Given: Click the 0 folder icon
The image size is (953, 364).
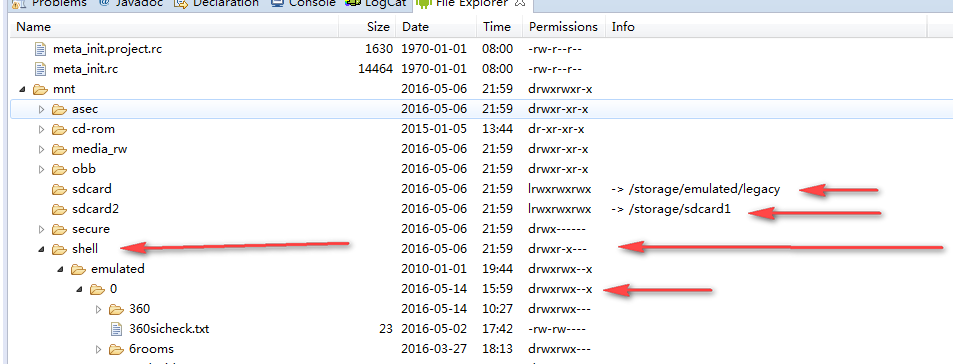Looking at the screenshot, I should pyautogui.click(x=97, y=289).
